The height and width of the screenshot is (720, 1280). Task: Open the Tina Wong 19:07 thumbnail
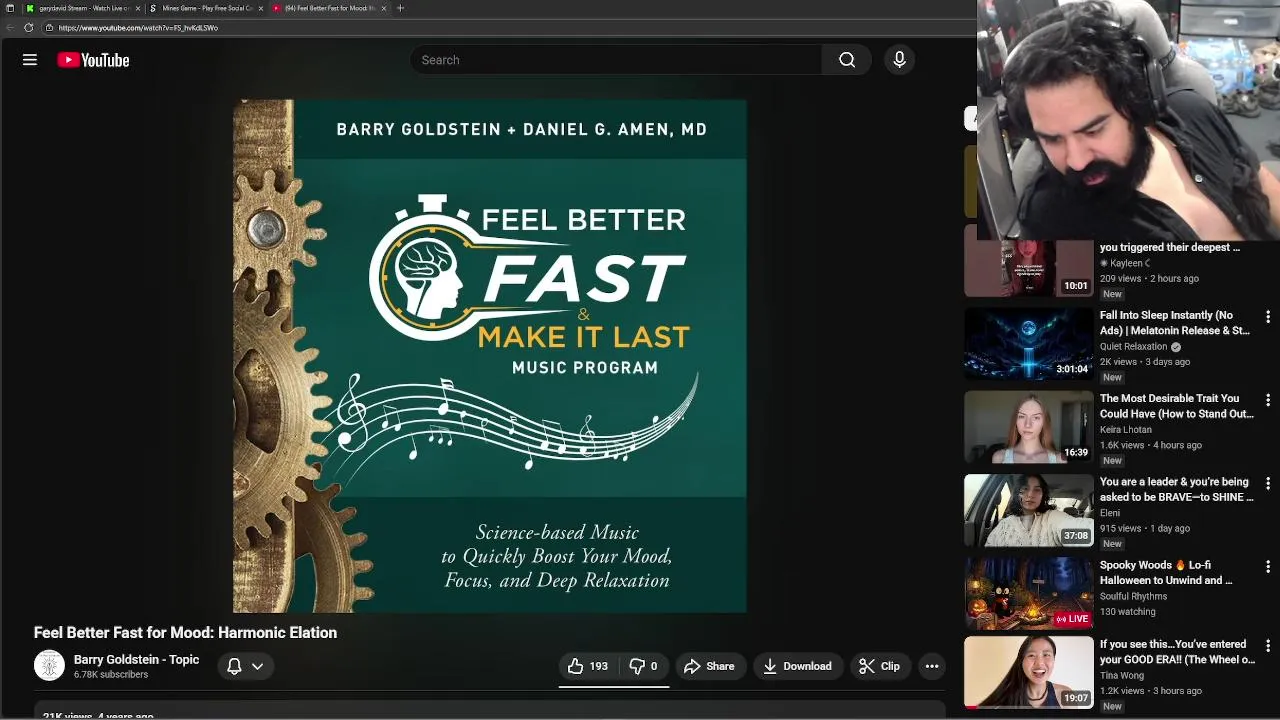(1028, 673)
